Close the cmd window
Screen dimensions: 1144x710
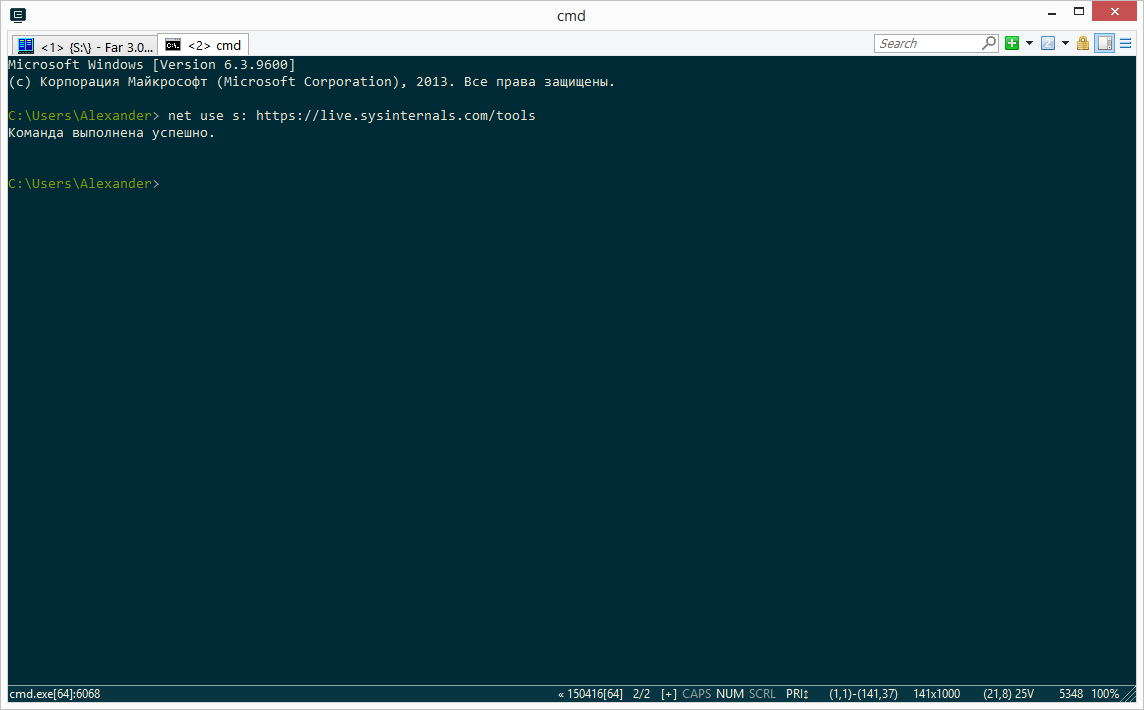[x=1115, y=12]
